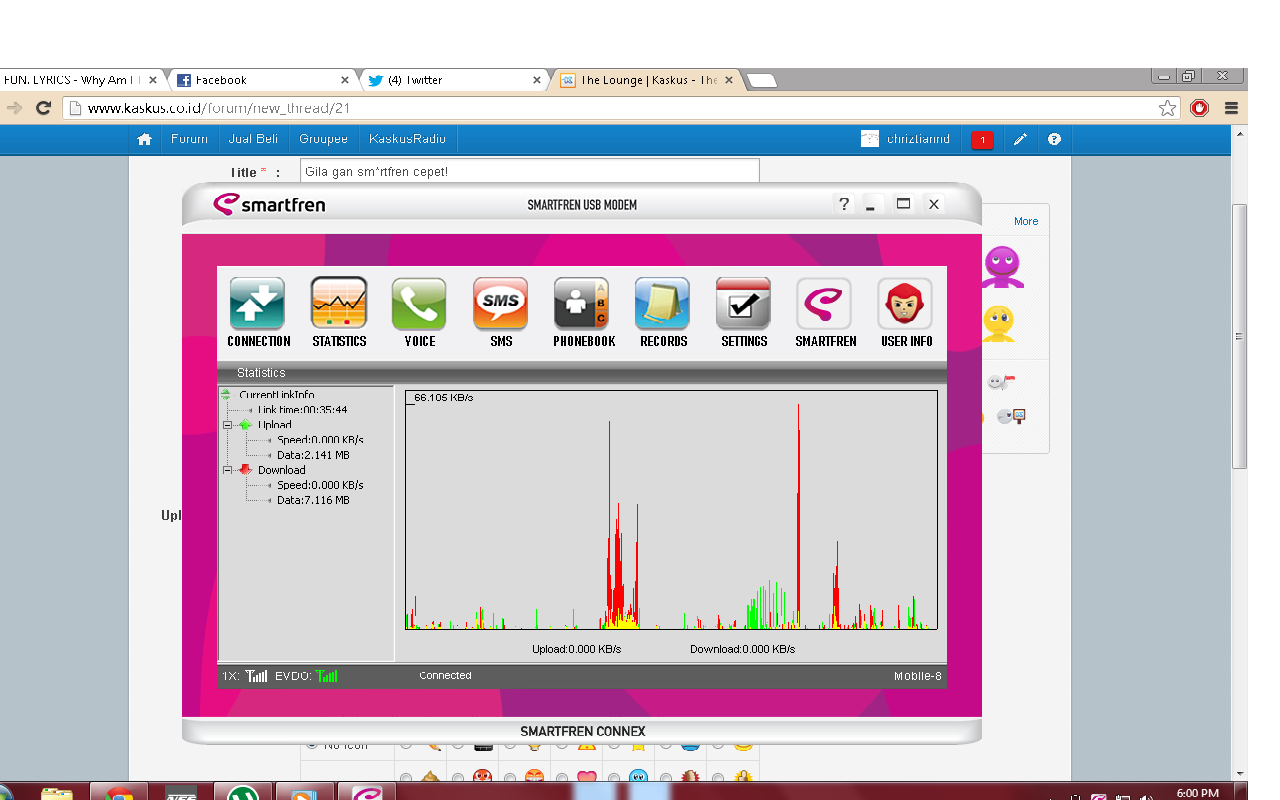Click the green Upload arrow icon
This screenshot has width=1280, height=800.
tap(245, 425)
